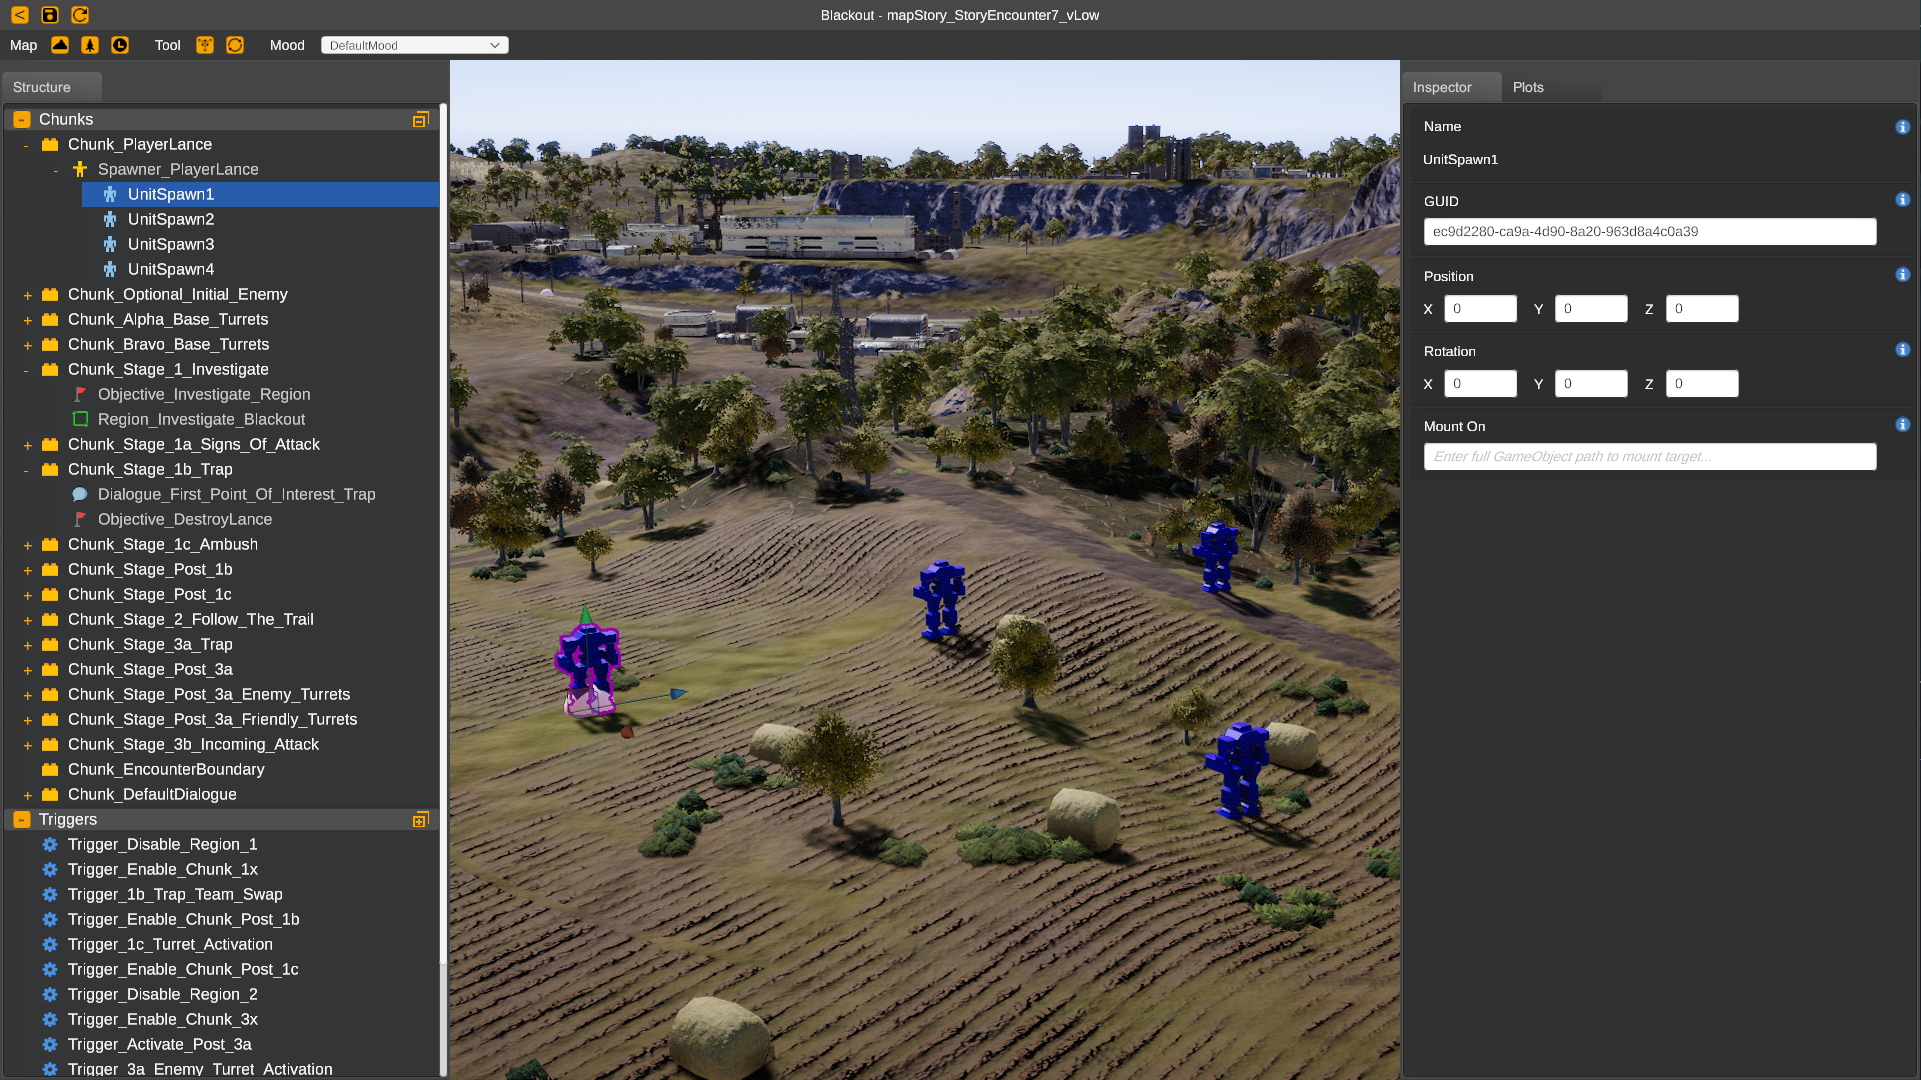Screen dimensions: 1921x1080
Task: Collapse the Chunks section
Action: [22, 119]
